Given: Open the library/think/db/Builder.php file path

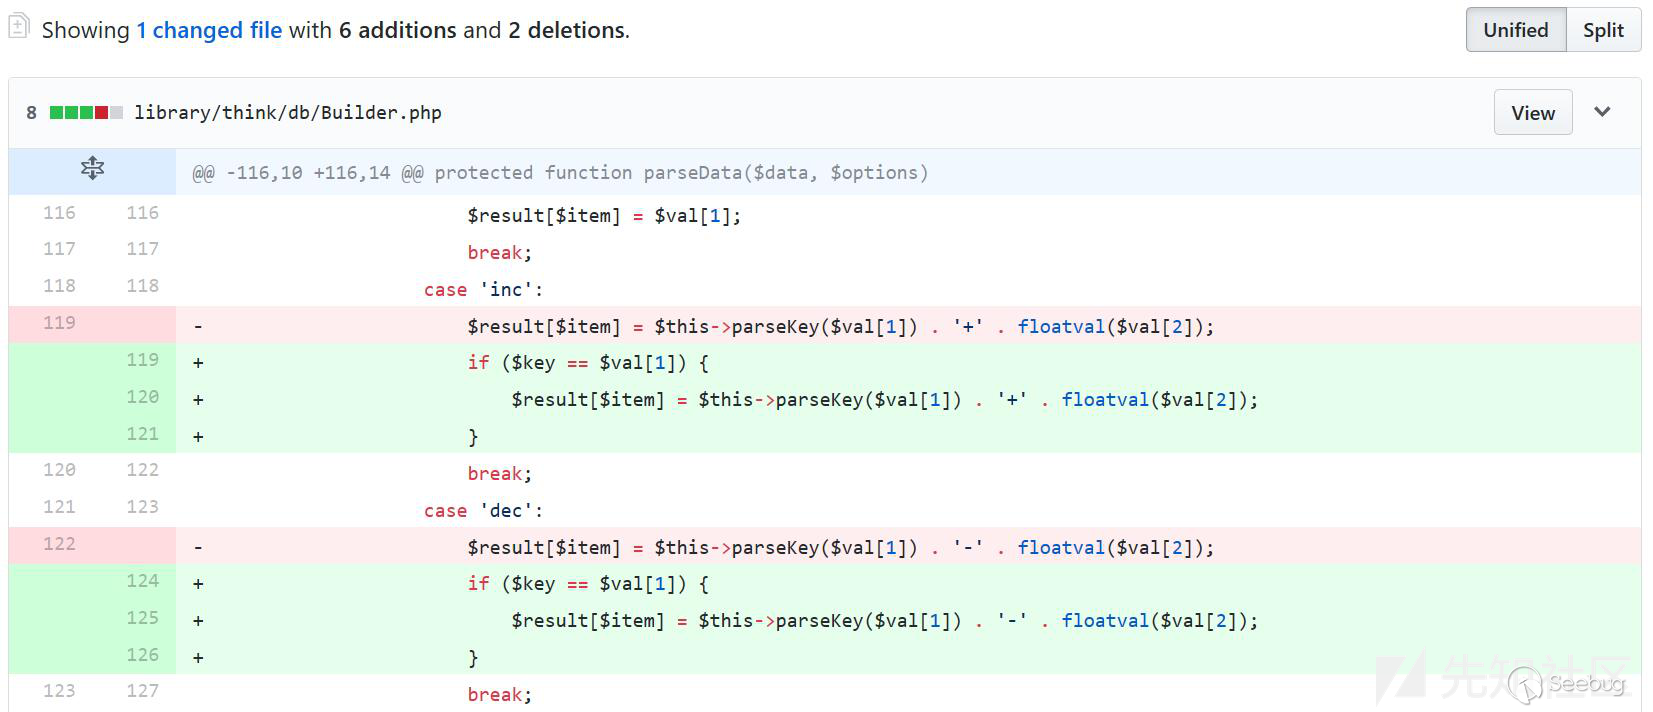Looking at the screenshot, I should pyautogui.click(x=288, y=113).
